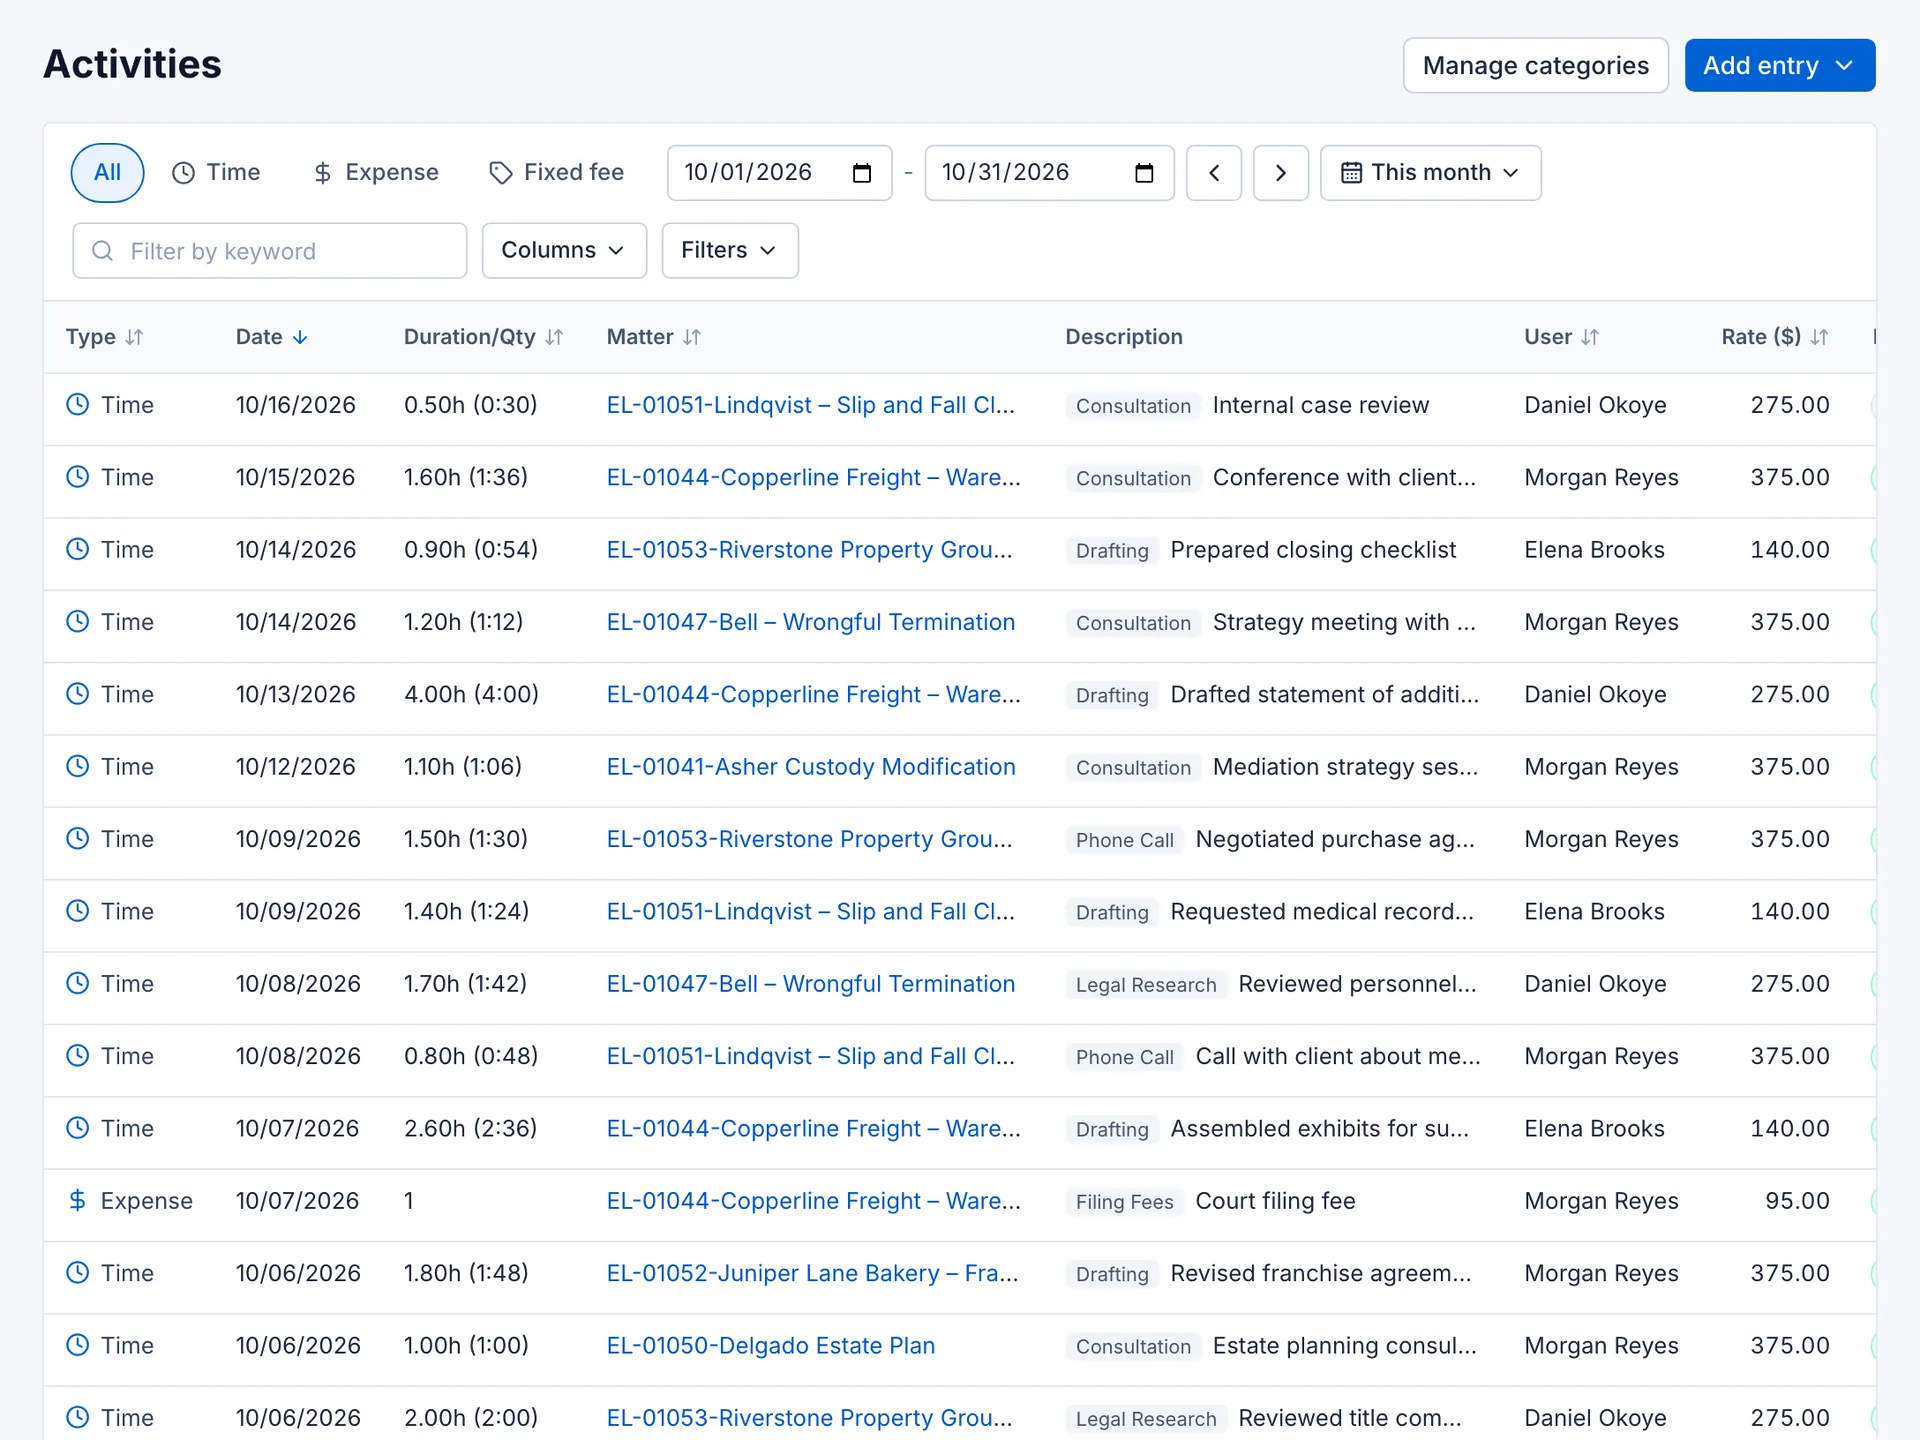Sort by Duration/Qty column sort icon
Screen dimensions: 1920x1440
click(554, 337)
